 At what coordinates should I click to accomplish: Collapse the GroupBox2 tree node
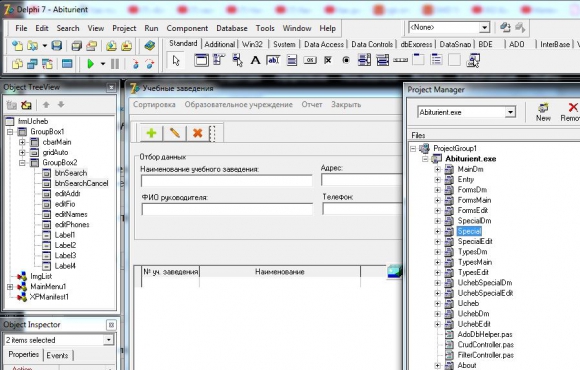[x=22, y=162]
